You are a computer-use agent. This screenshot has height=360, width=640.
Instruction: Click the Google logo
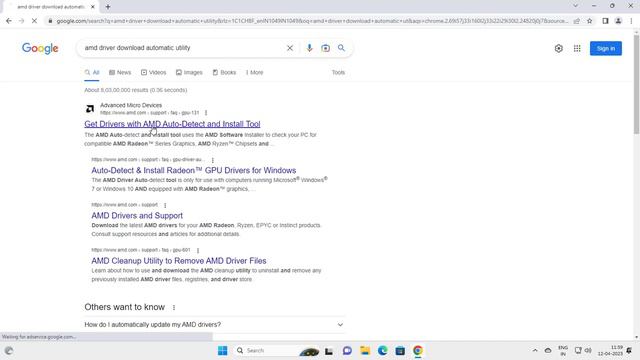tap(40, 48)
